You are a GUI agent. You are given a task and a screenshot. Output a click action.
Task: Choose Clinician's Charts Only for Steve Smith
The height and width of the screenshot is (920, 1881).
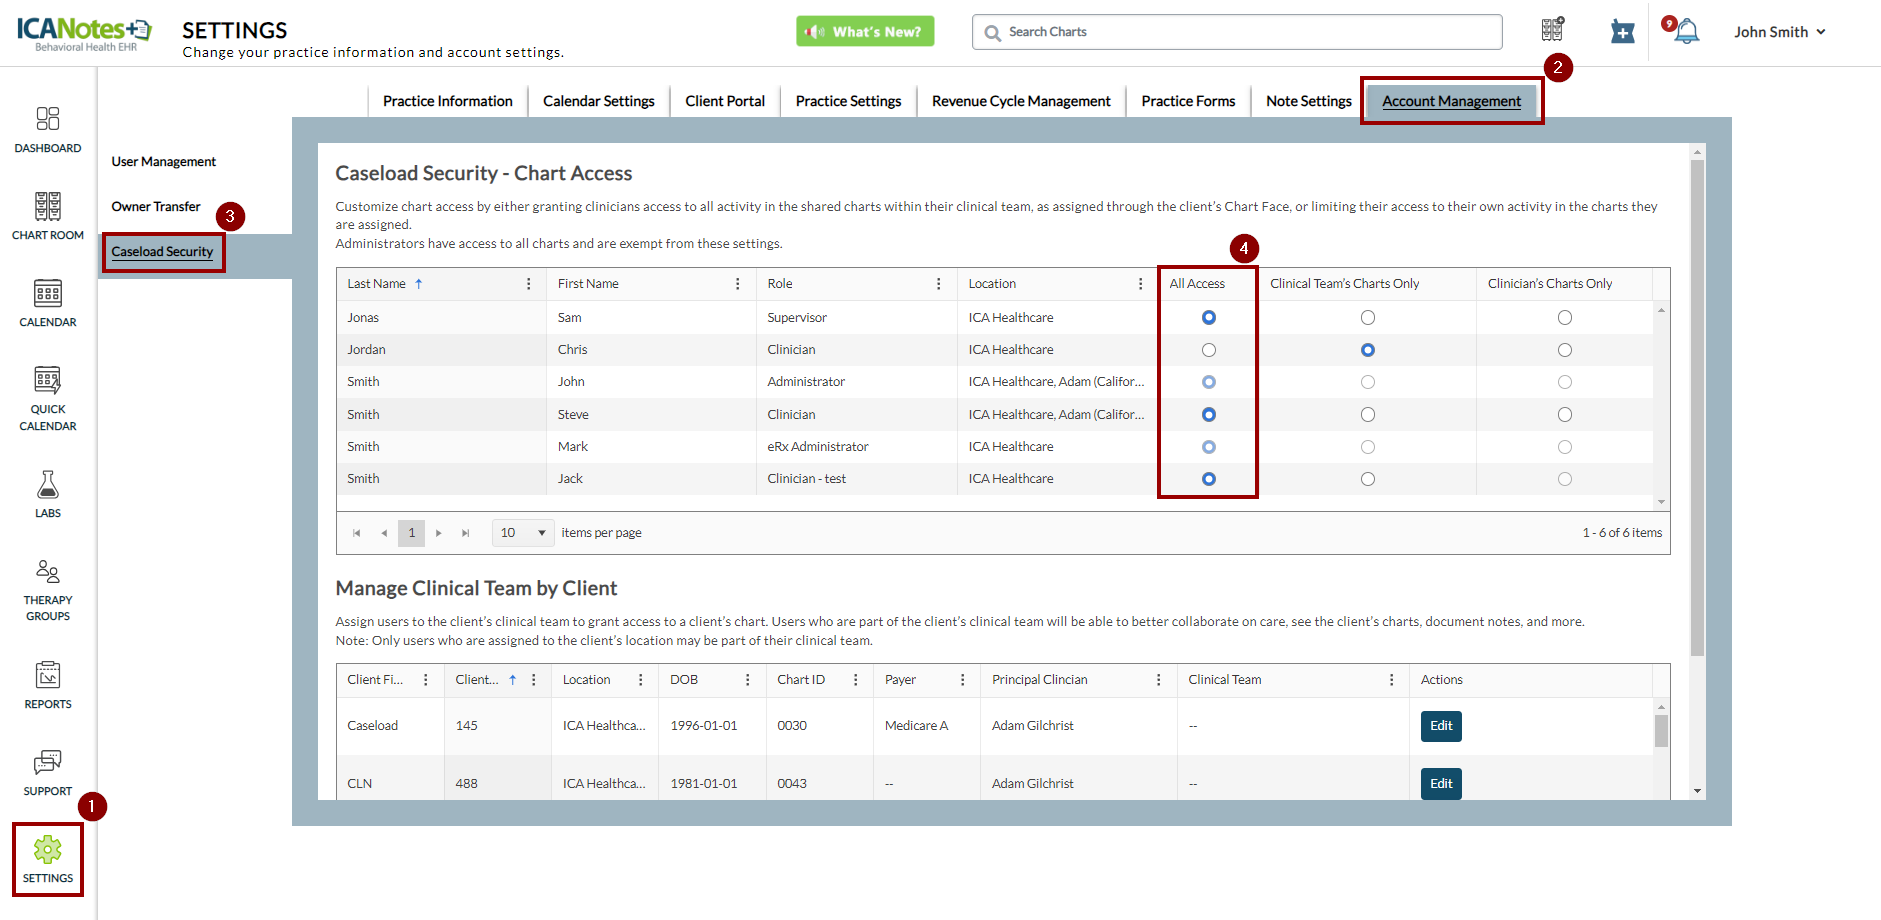[x=1564, y=415]
